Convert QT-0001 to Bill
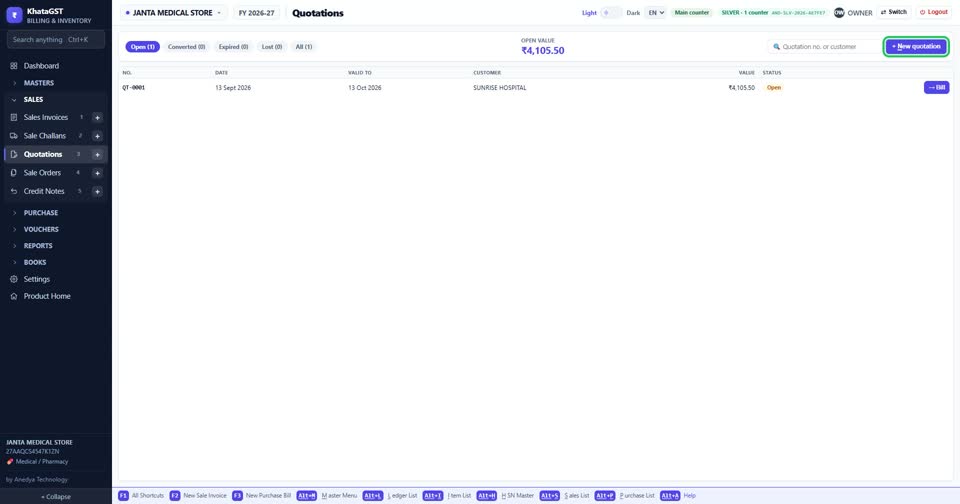The width and height of the screenshot is (960, 504). pos(936,88)
